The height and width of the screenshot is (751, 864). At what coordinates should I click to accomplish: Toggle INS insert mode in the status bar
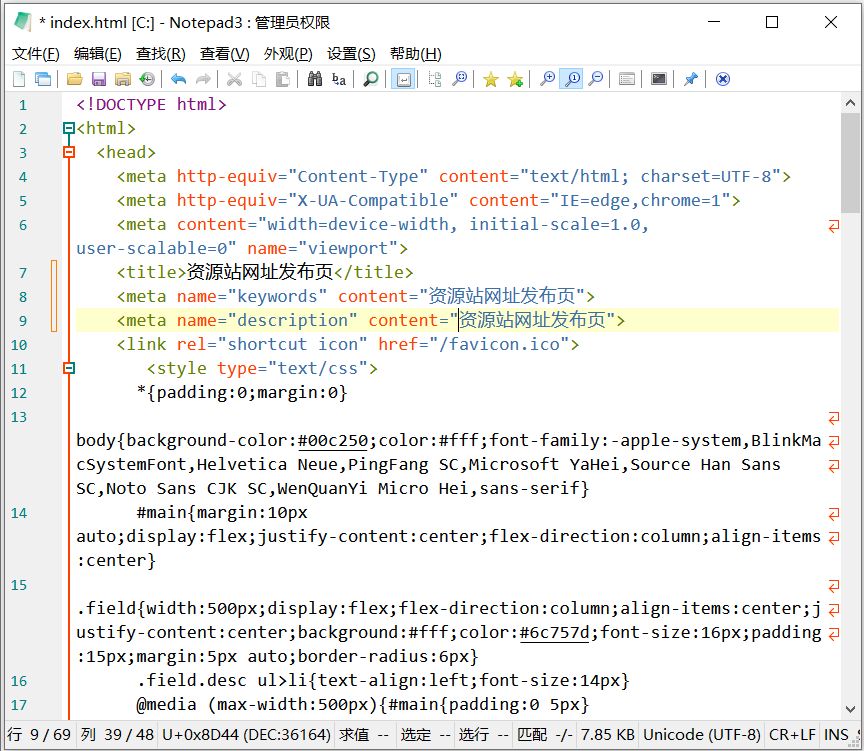pos(835,735)
